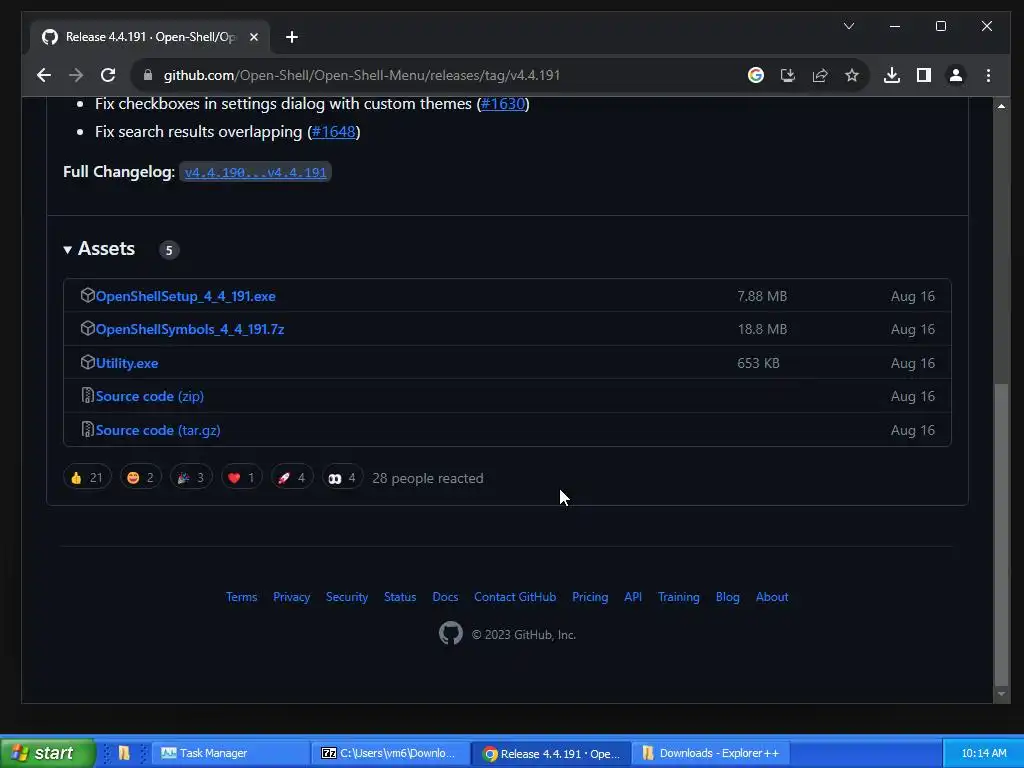Click the 10:14 AM clock
The width and height of the screenshot is (1024, 768).
pyautogui.click(x=984, y=753)
